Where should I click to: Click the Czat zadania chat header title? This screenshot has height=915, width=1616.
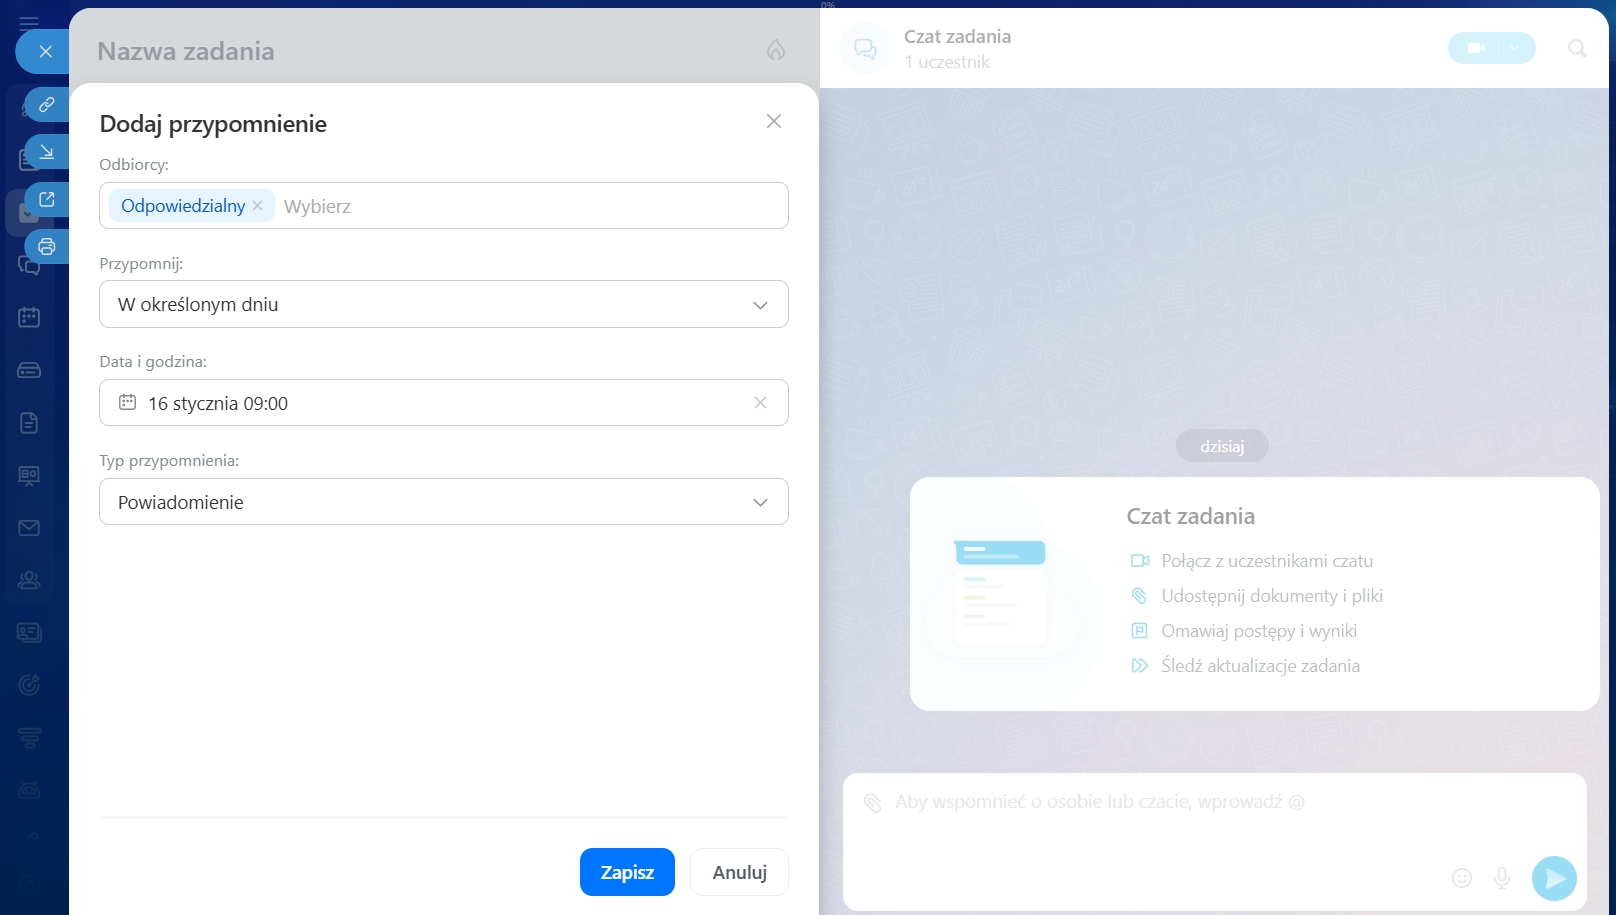point(957,36)
